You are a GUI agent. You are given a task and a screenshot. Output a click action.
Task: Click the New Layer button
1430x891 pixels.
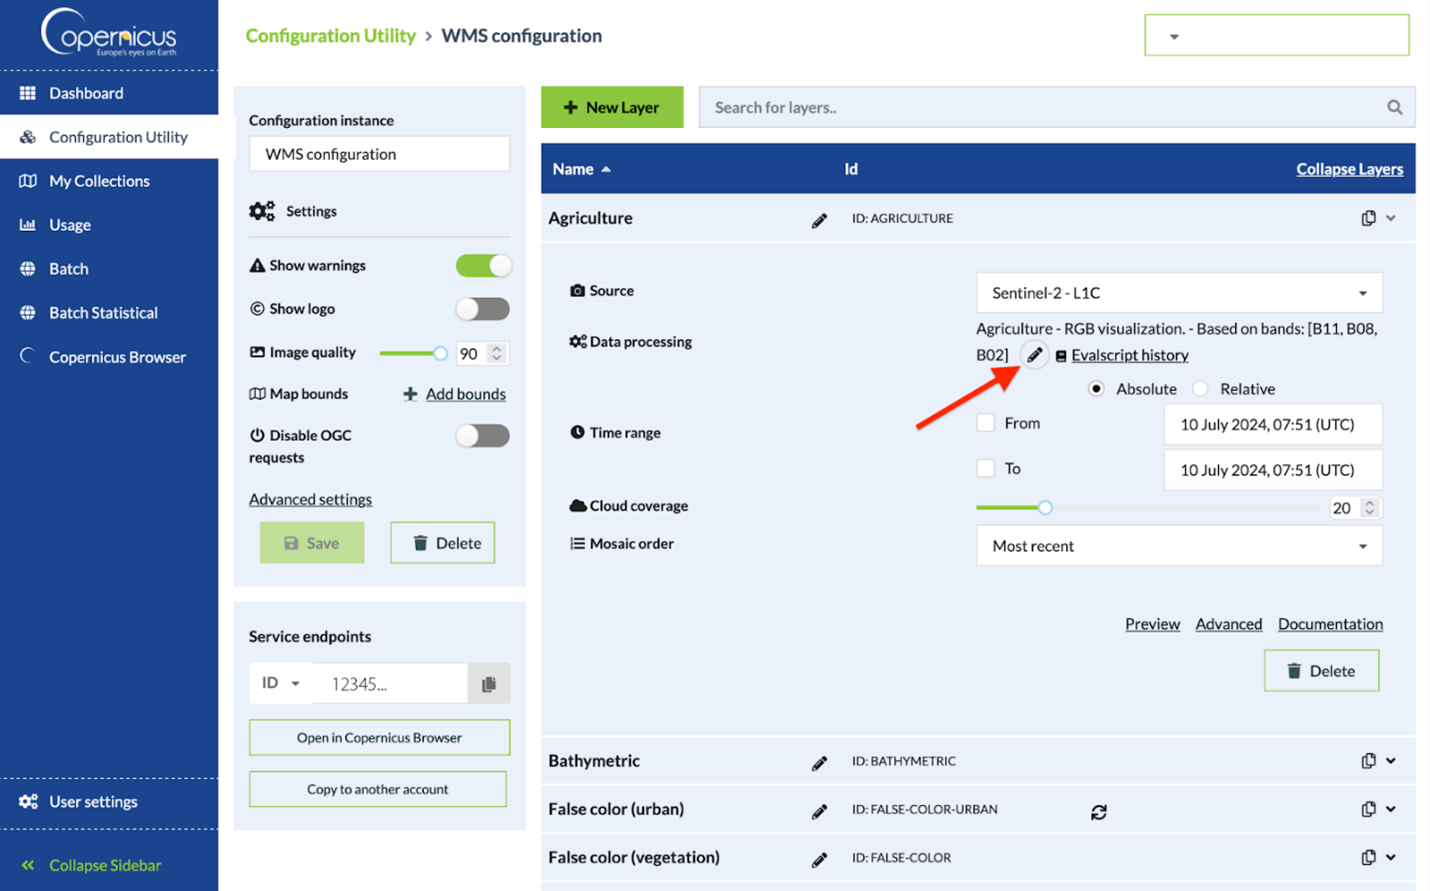611,107
